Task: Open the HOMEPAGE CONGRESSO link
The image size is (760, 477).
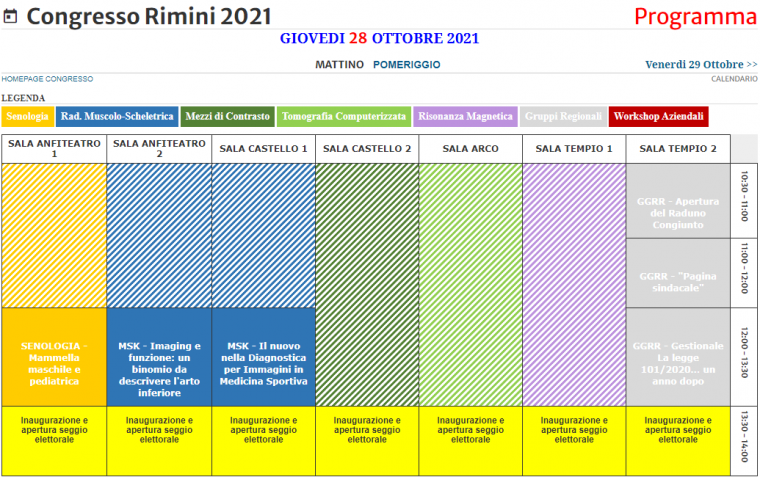Action: (47, 79)
